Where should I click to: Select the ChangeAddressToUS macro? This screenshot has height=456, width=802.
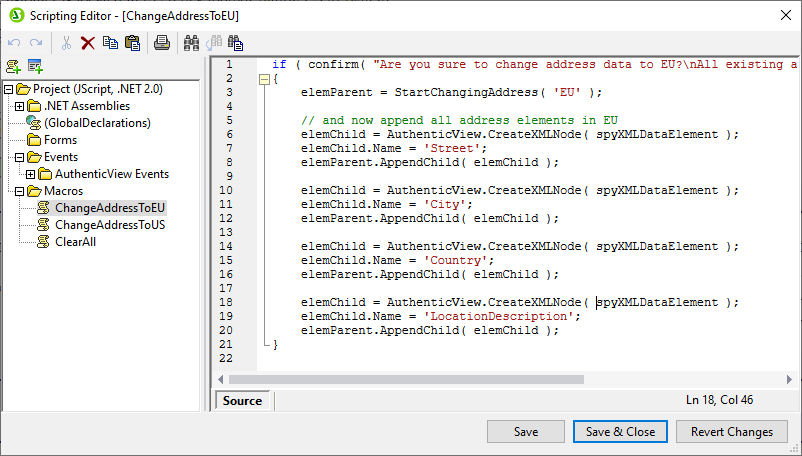[110, 225]
